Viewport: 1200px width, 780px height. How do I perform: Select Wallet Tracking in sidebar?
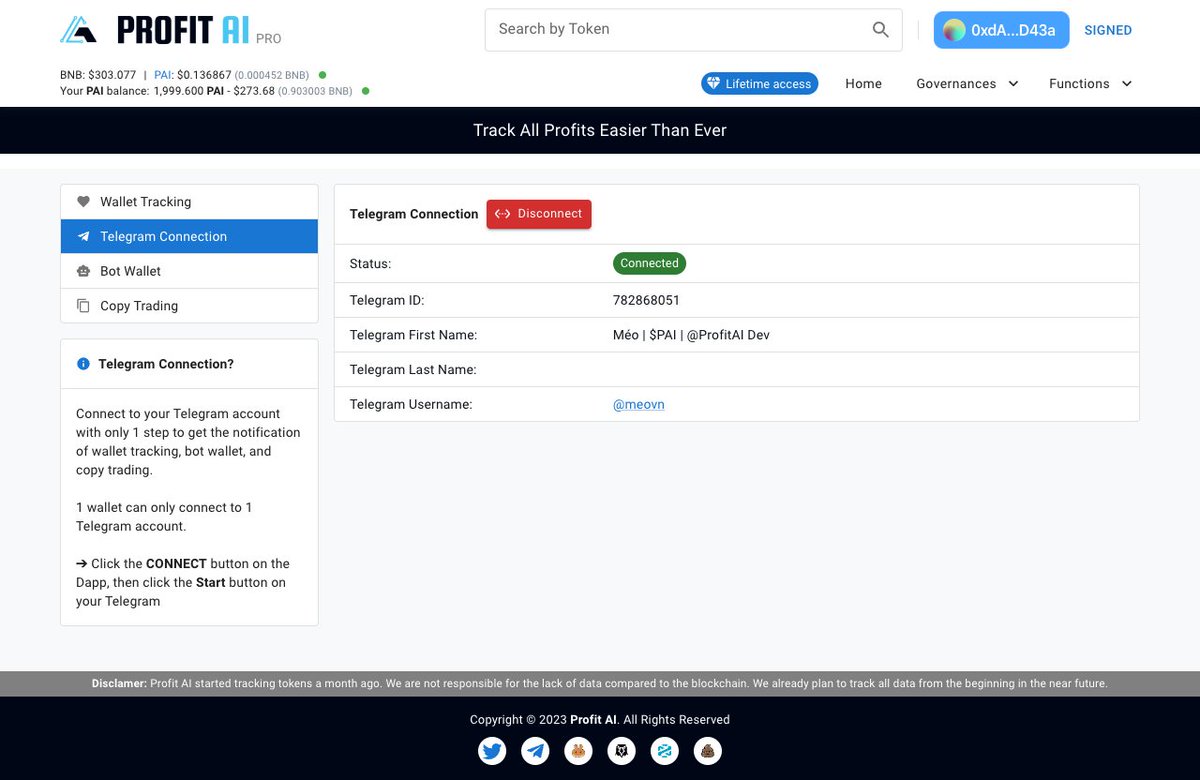pyautogui.click(x=189, y=202)
